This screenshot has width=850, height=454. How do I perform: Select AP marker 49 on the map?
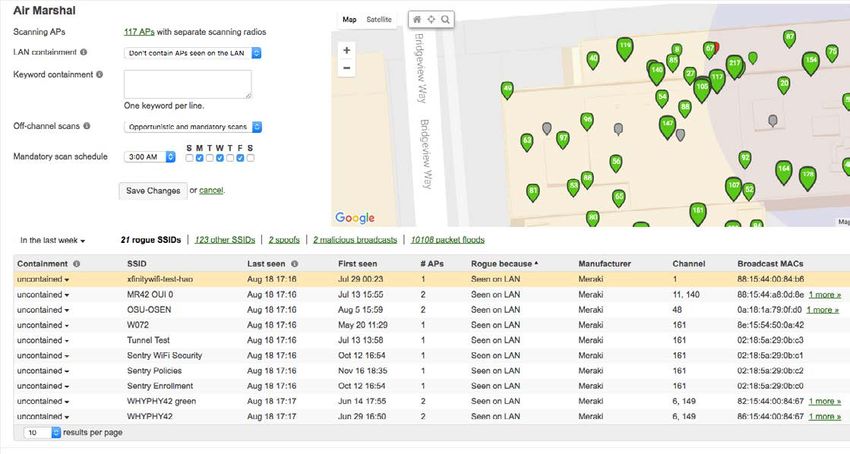(x=507, y=89)
